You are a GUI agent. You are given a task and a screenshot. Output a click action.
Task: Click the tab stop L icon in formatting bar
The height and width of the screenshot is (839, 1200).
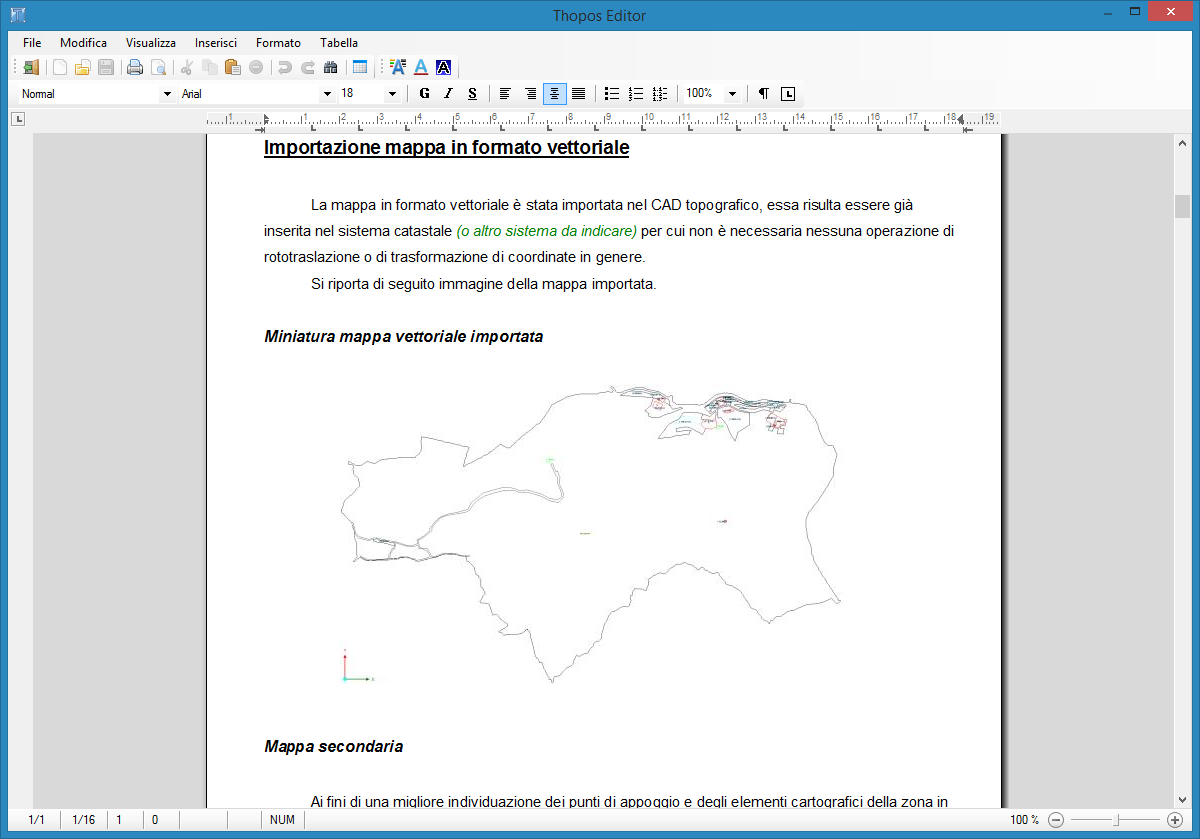pyautogui.click(x=788, y=94)
